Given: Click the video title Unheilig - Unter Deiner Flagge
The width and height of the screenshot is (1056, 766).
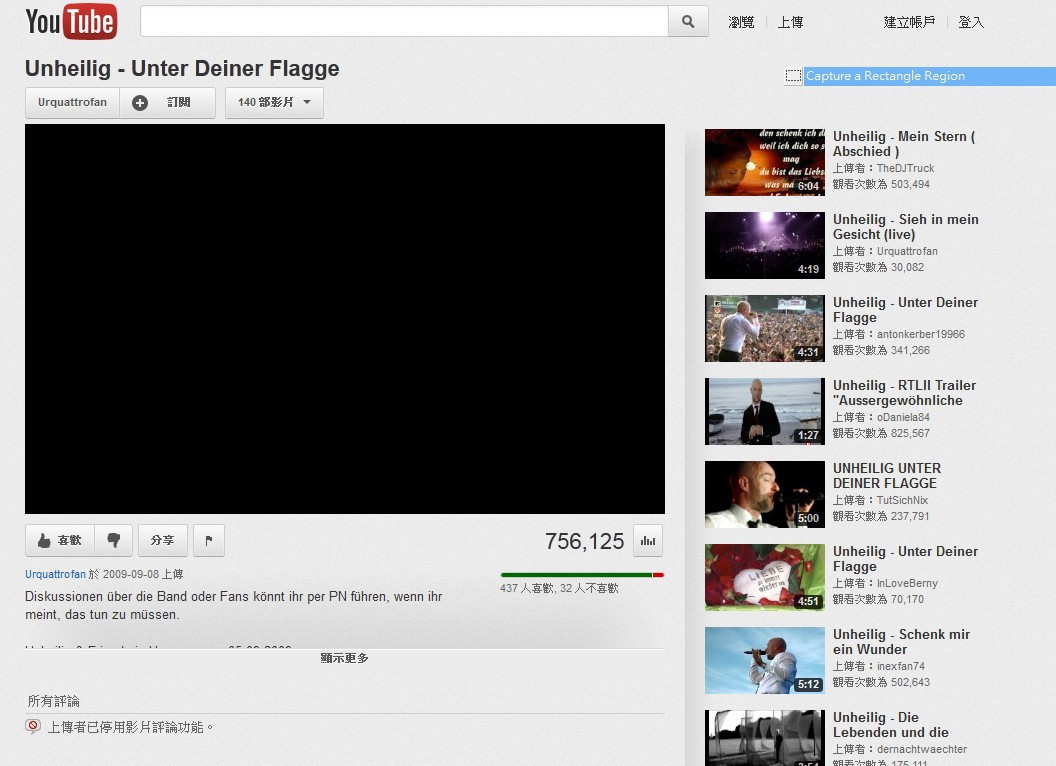Looking at the screenshot, I should 182,69.
